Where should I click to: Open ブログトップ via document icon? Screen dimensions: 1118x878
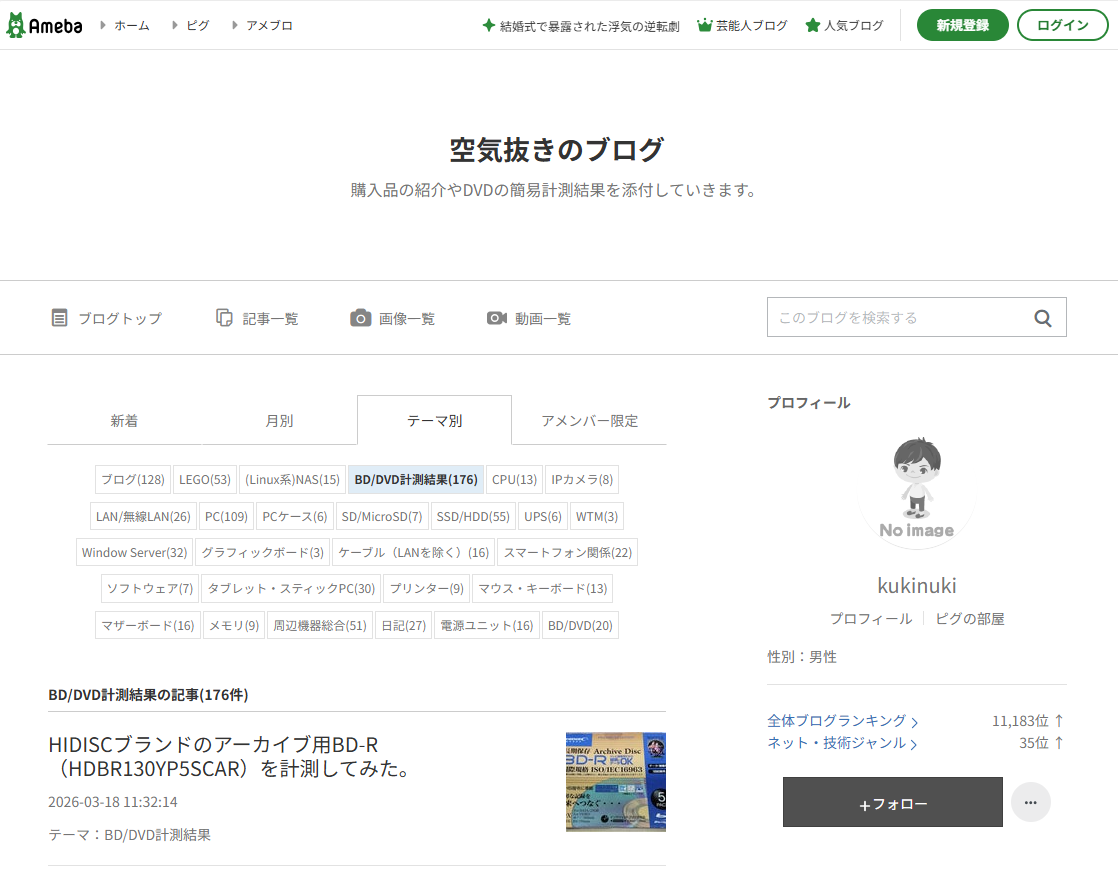click(59, 318)
